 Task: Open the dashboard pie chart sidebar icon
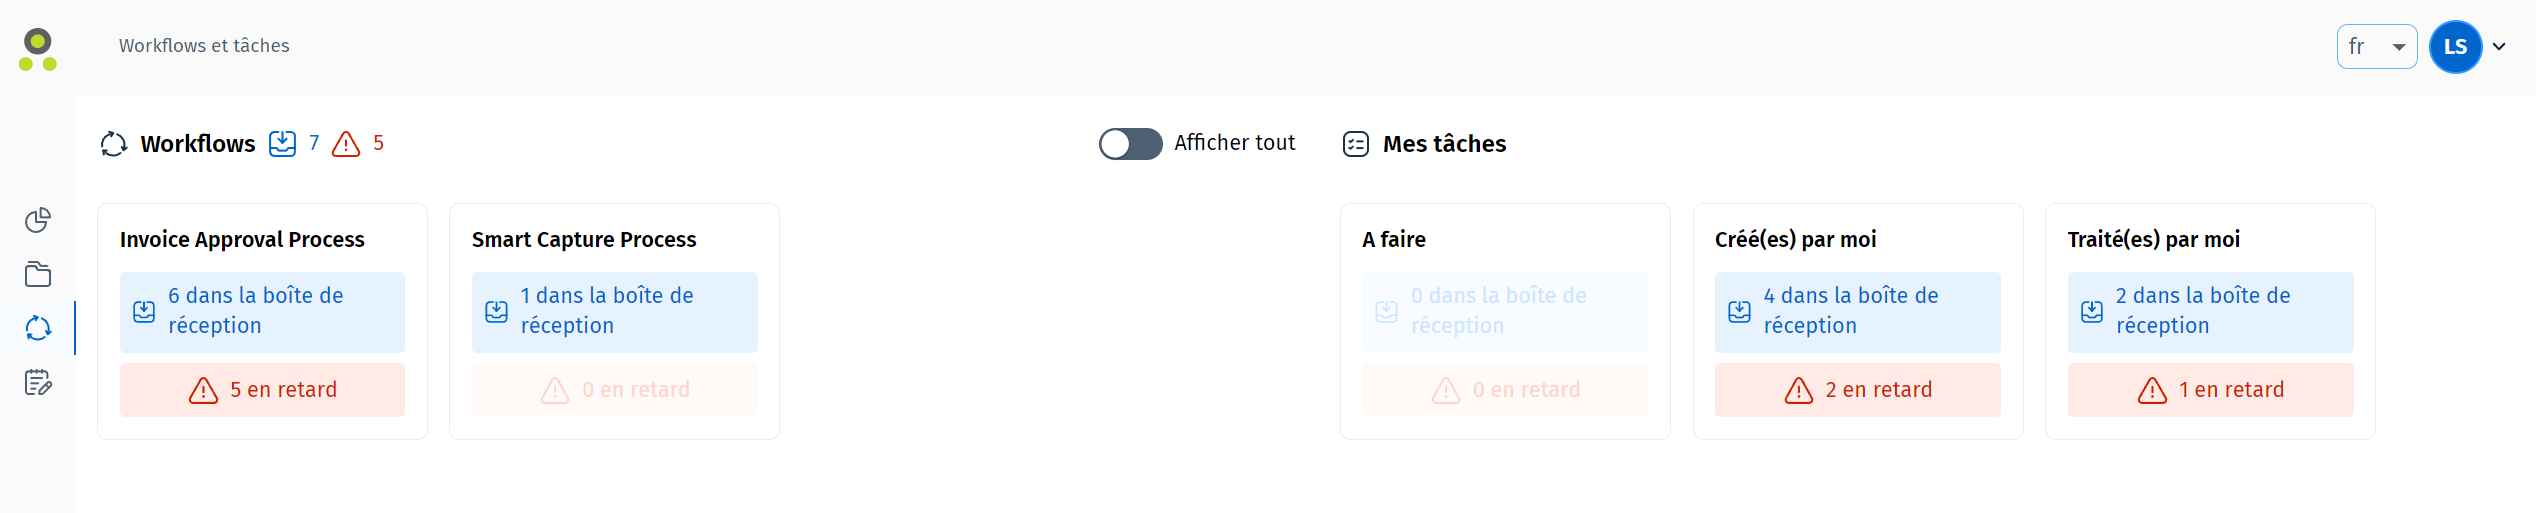(38, 220)
